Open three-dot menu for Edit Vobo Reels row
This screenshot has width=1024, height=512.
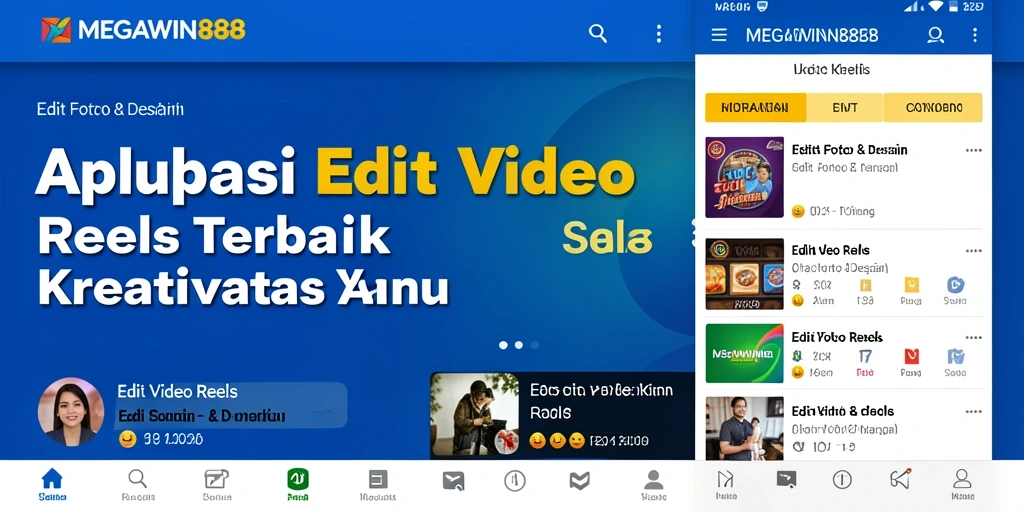tap(974, 338)
